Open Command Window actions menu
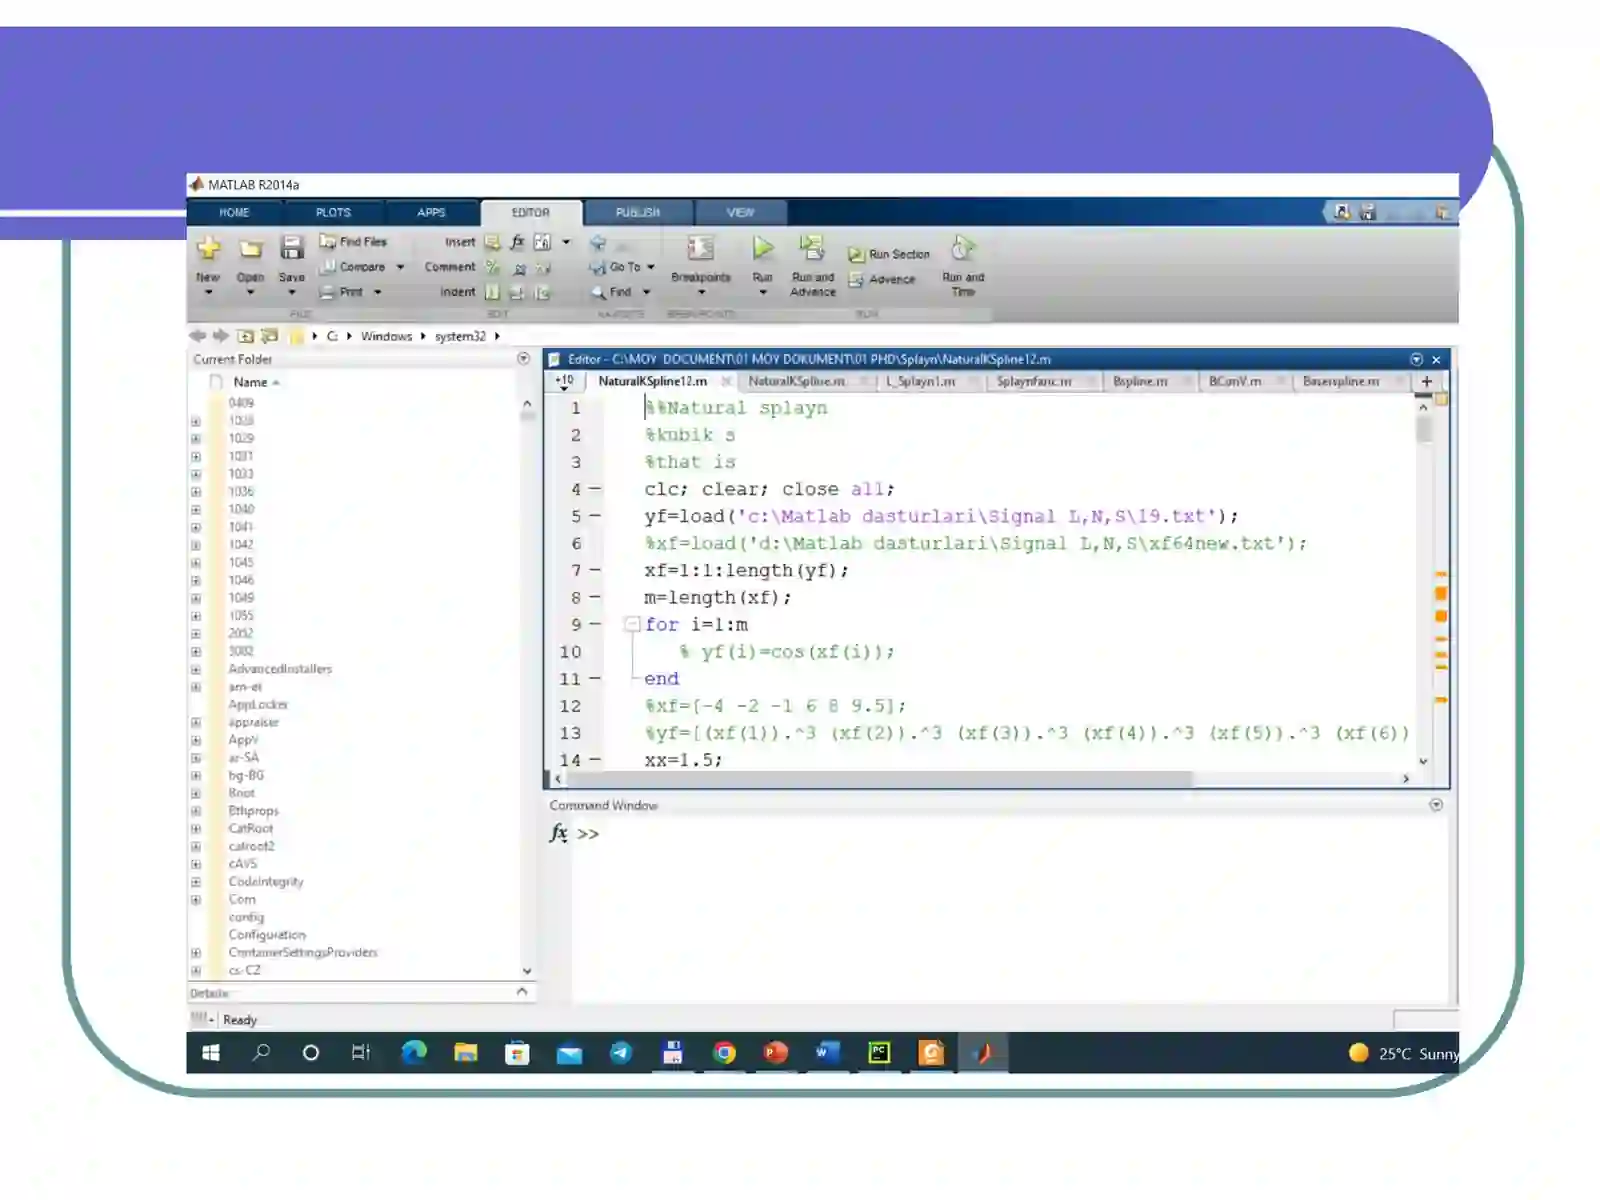 coord(1436,804)
